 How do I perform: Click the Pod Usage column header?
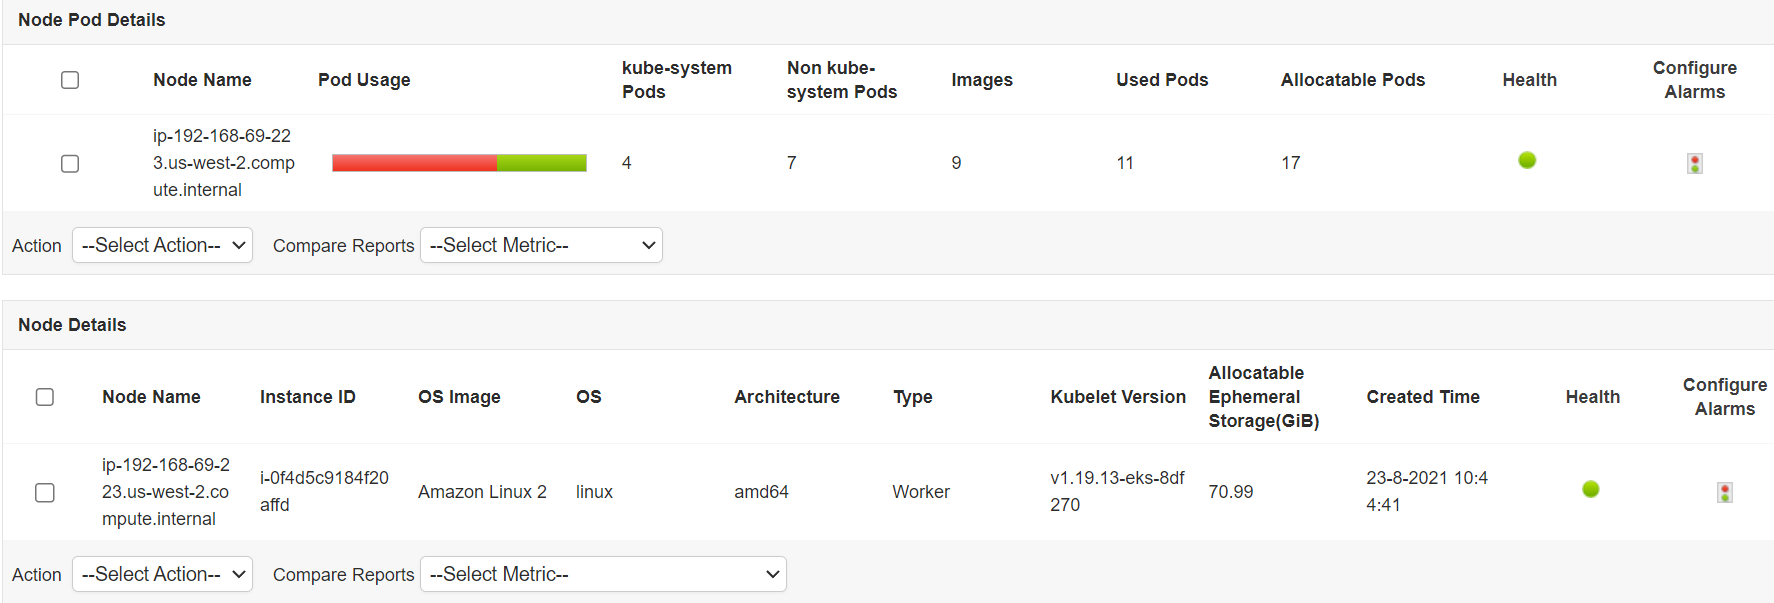[364, 80]
